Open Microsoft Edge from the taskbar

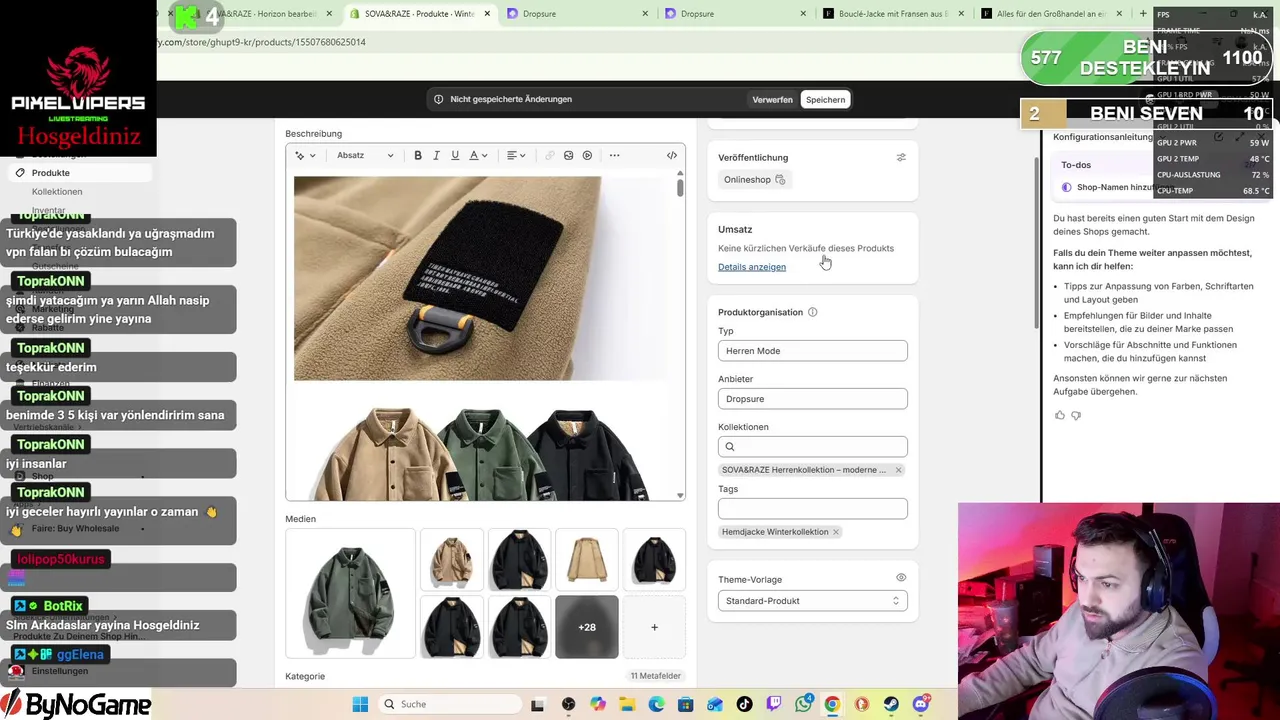656,704
